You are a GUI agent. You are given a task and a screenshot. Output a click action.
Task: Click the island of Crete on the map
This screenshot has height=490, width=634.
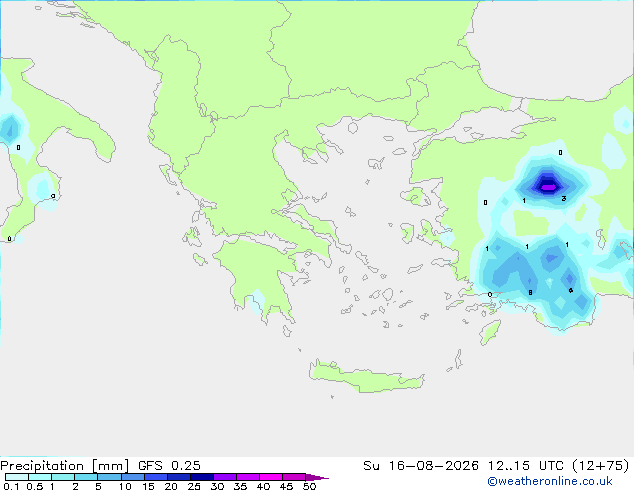(366, 377)
